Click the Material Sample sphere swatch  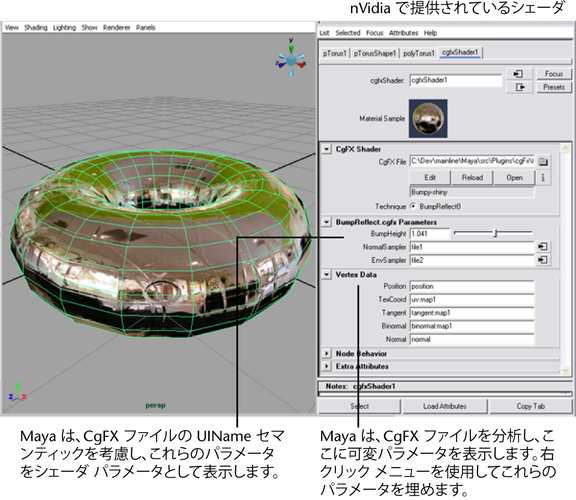[428, 118]
